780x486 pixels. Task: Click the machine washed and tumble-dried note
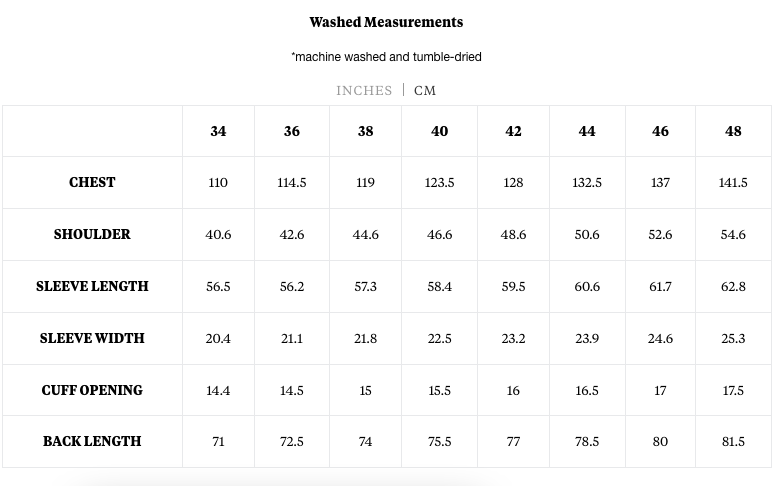[386, 57]
